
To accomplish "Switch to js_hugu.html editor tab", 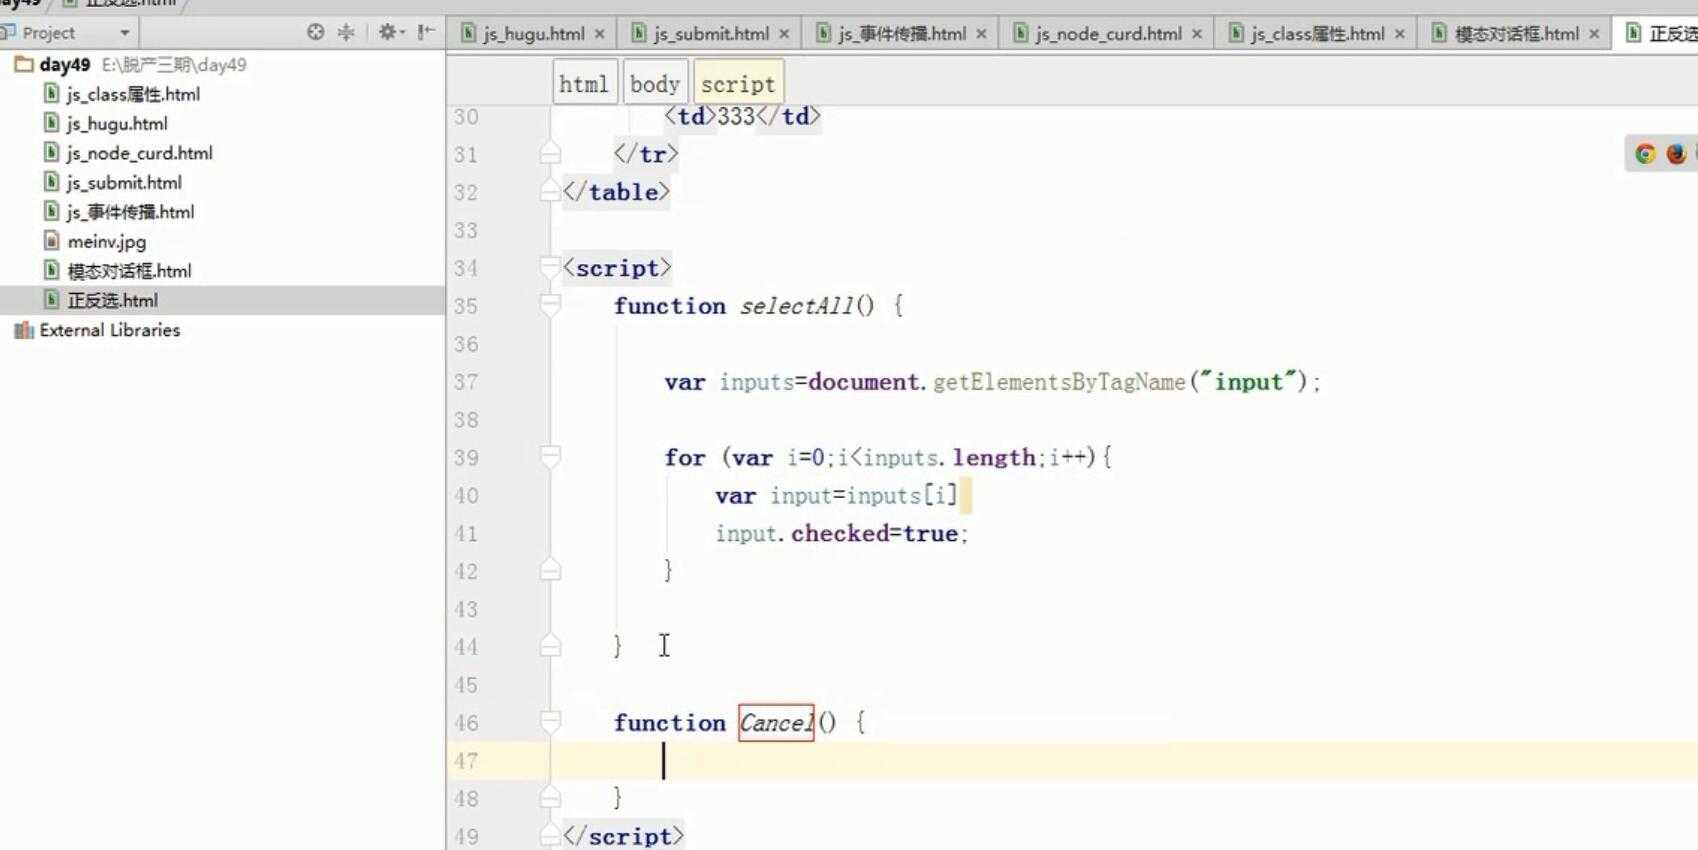I will click(533, 34).
